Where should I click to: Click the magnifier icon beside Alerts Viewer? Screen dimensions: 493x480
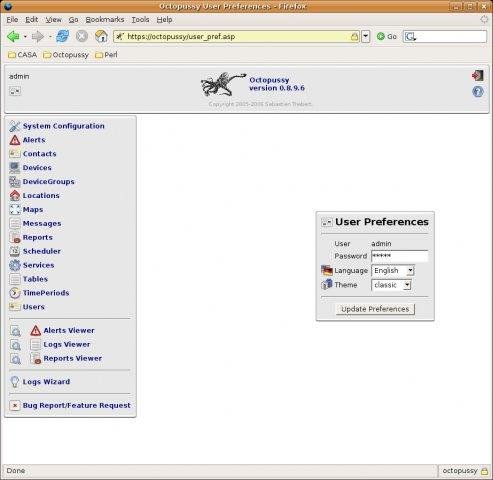(15, 331)
